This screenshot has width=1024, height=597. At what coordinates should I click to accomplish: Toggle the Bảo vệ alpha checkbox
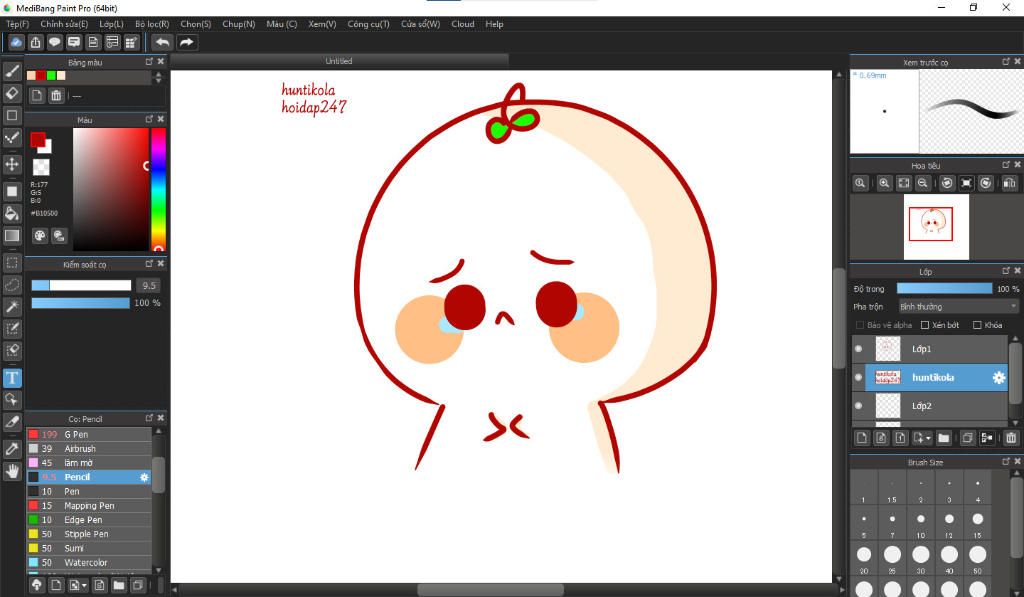(x=859, y=325)
